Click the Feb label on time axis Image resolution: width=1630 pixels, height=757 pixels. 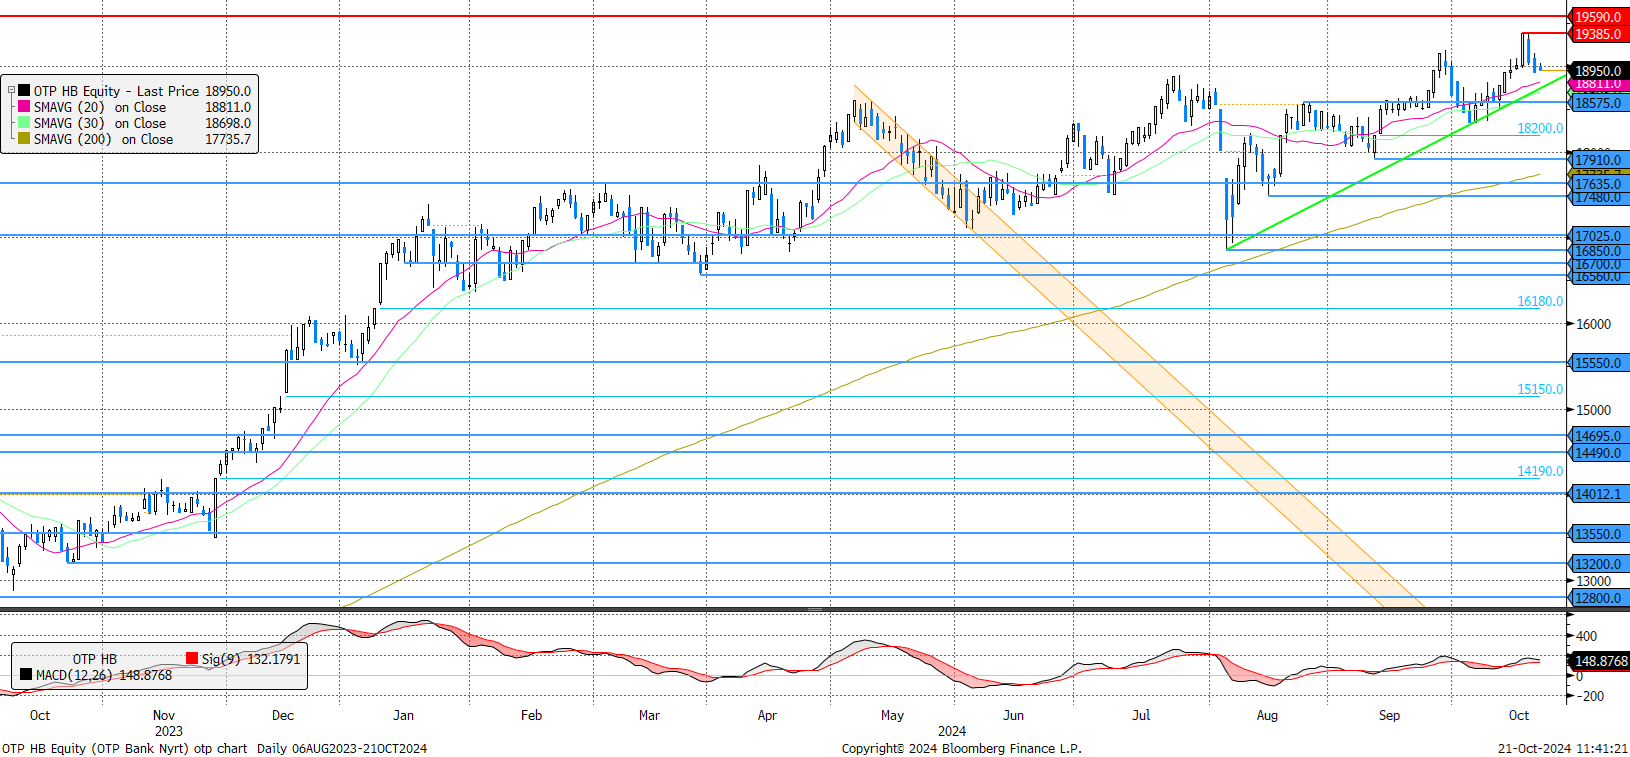pos(531,715)
